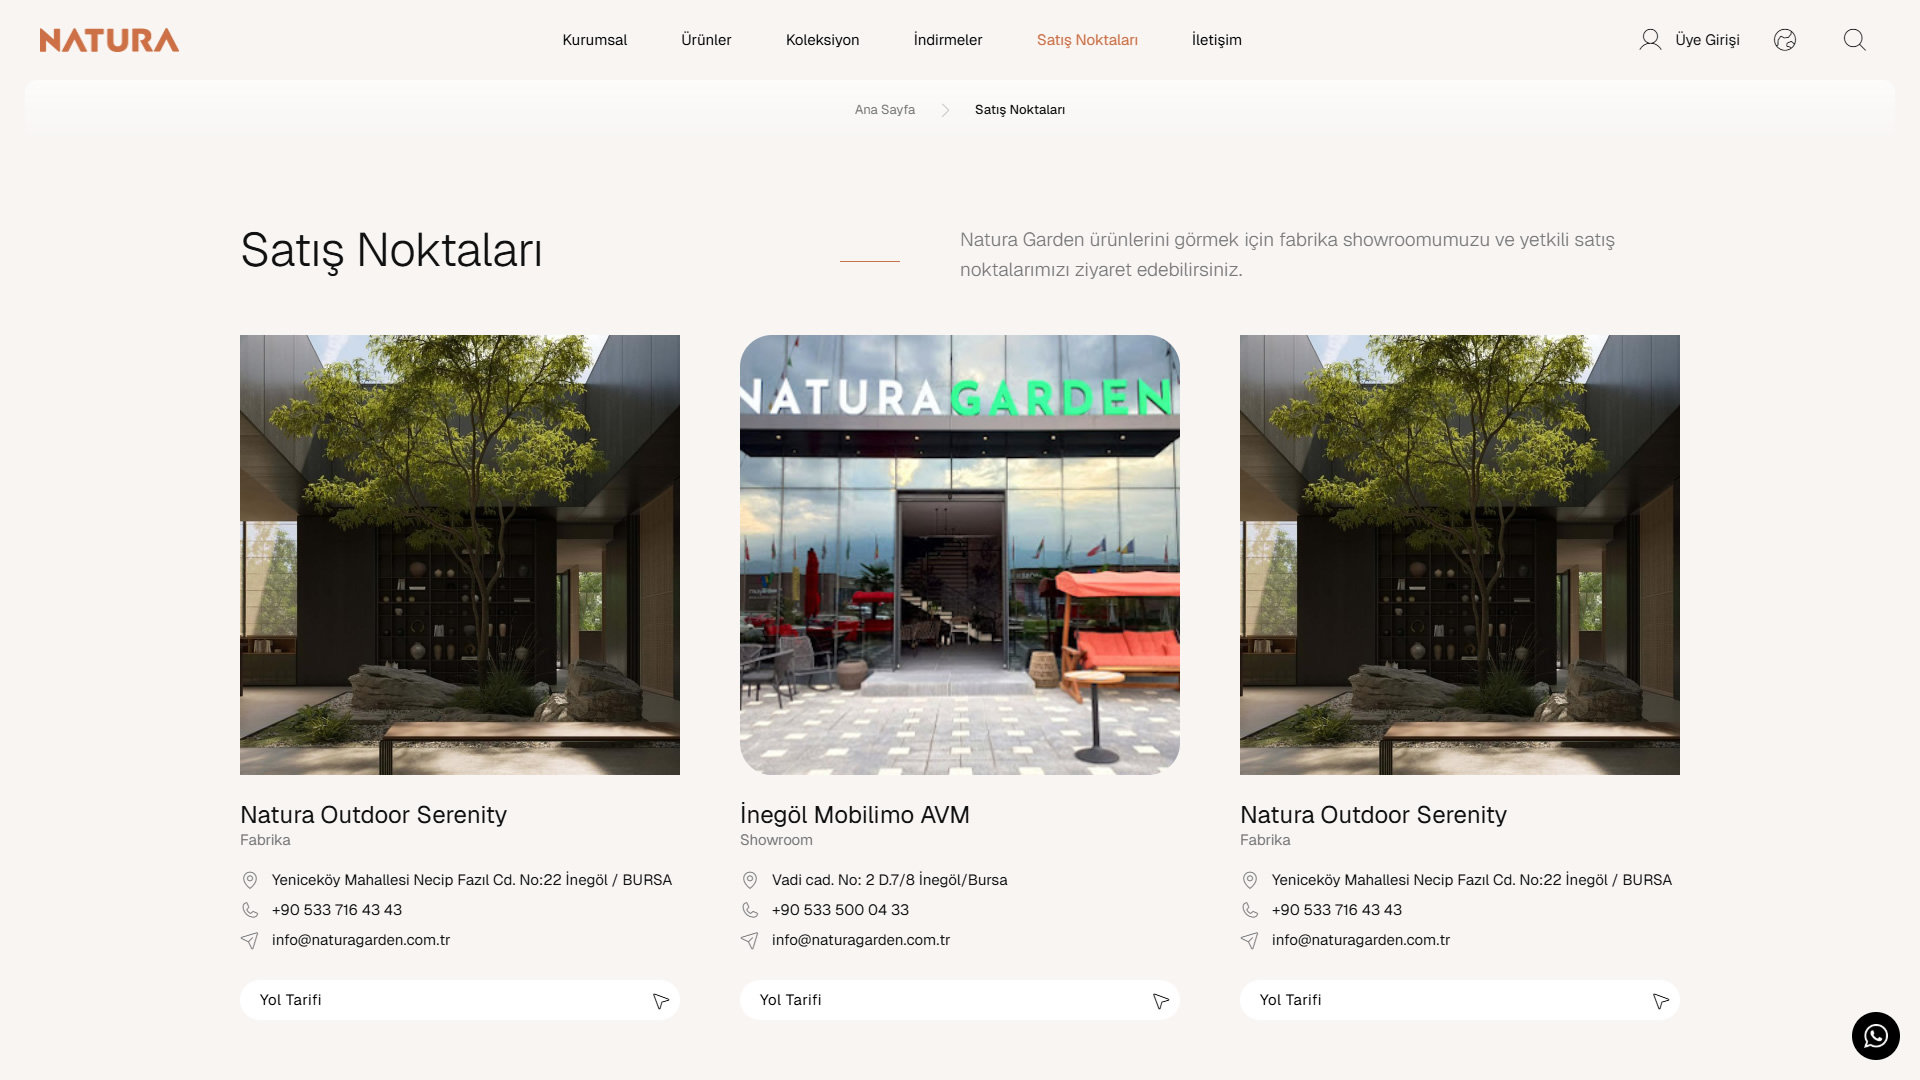Viewport: 1920px width, 1080px height.
Task: Select İndirmeler in navigation
Action: click(x=947, y=40)
